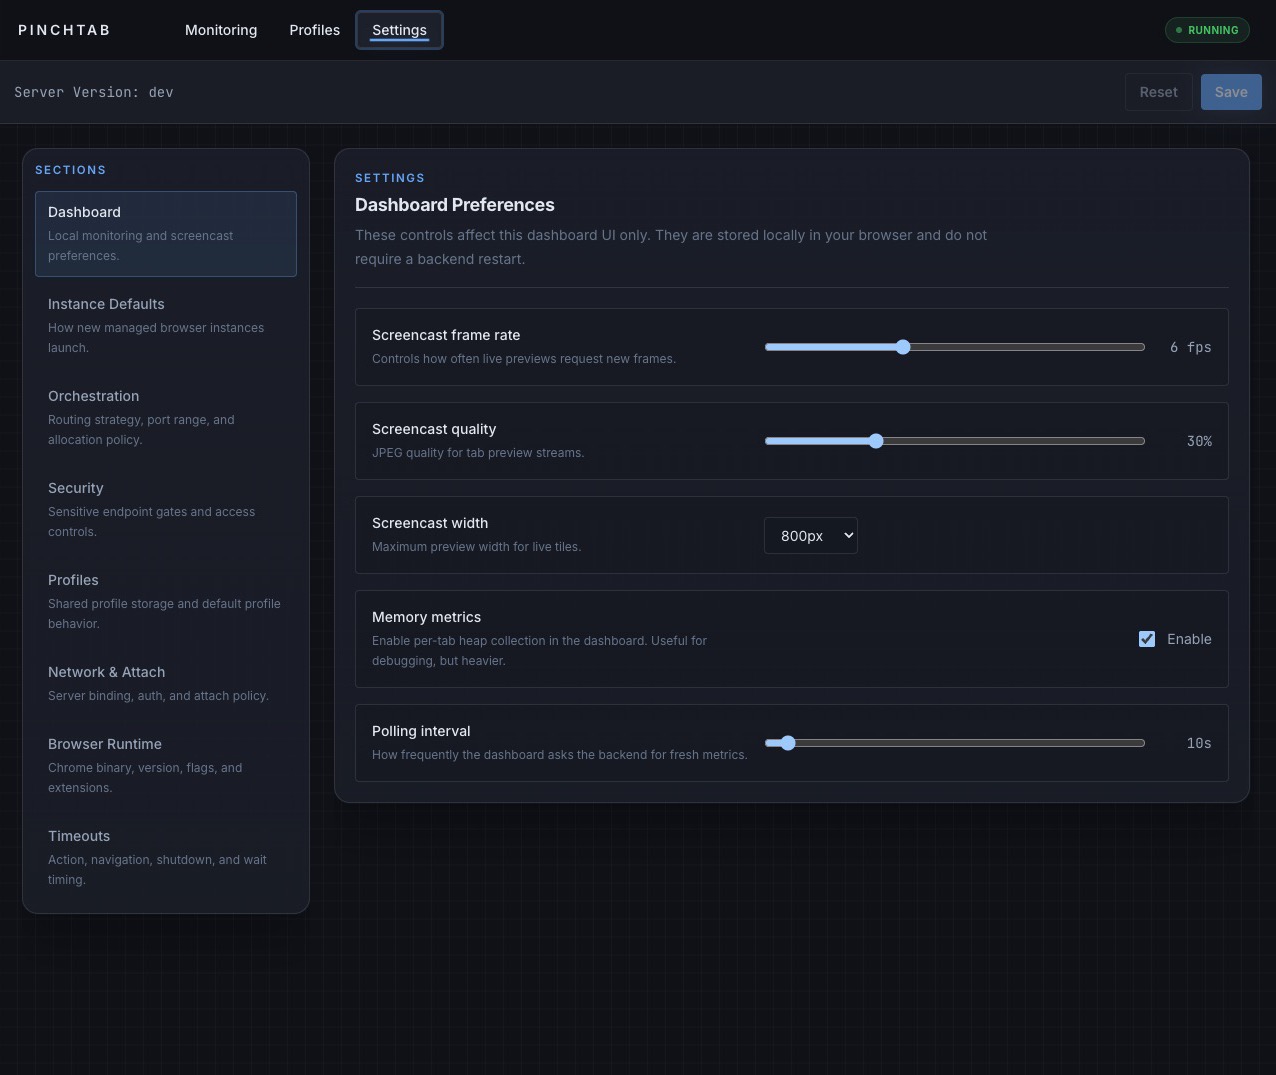Click the PINCHTAB logo

[x=63, y=30]
